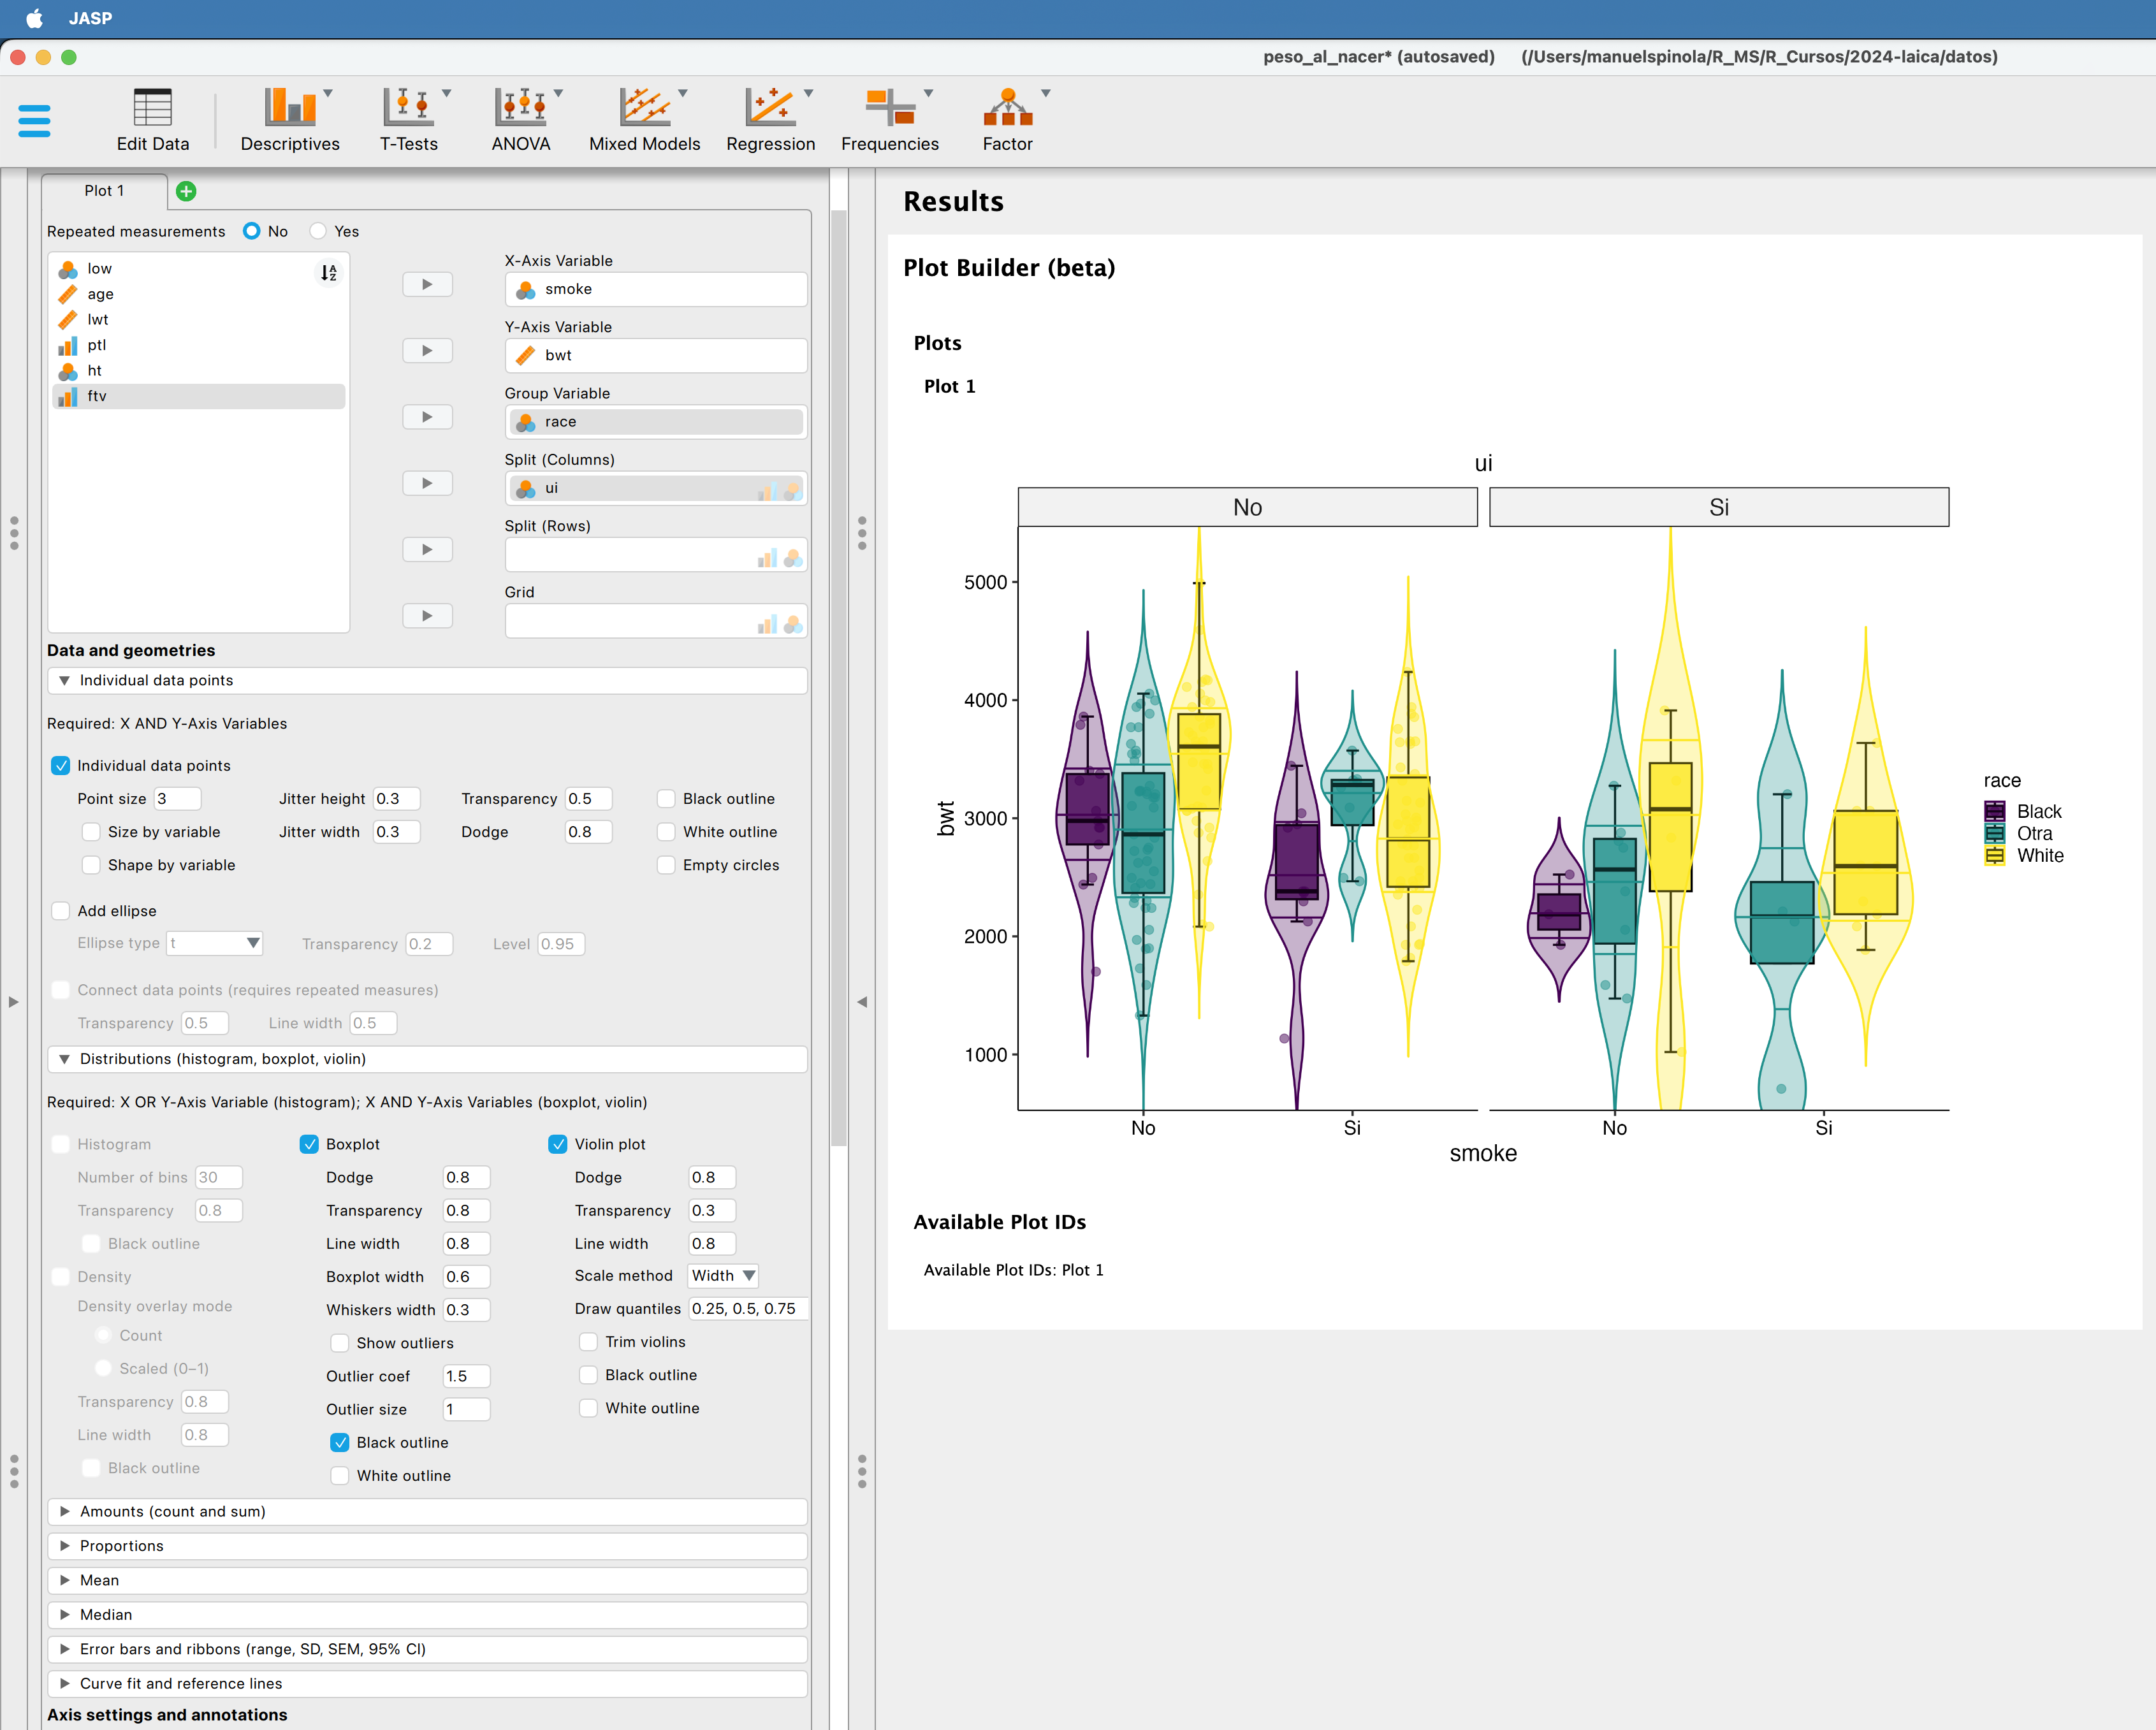
Task: Sort the variable list with sort icon
Action: (328, 272)
